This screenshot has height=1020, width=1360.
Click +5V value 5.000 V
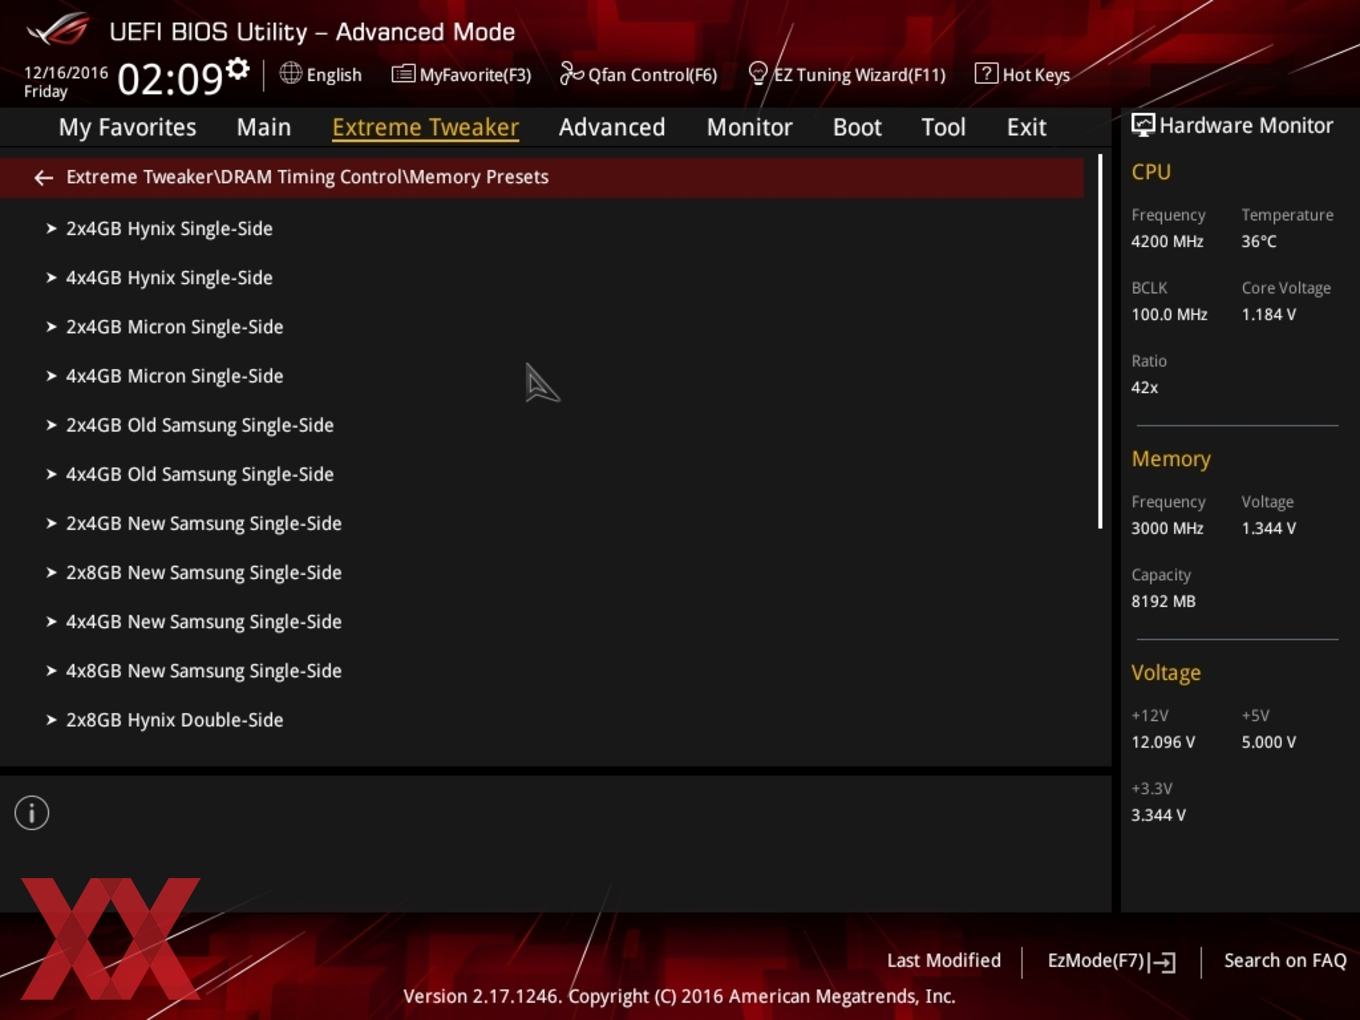(1268, 742)
